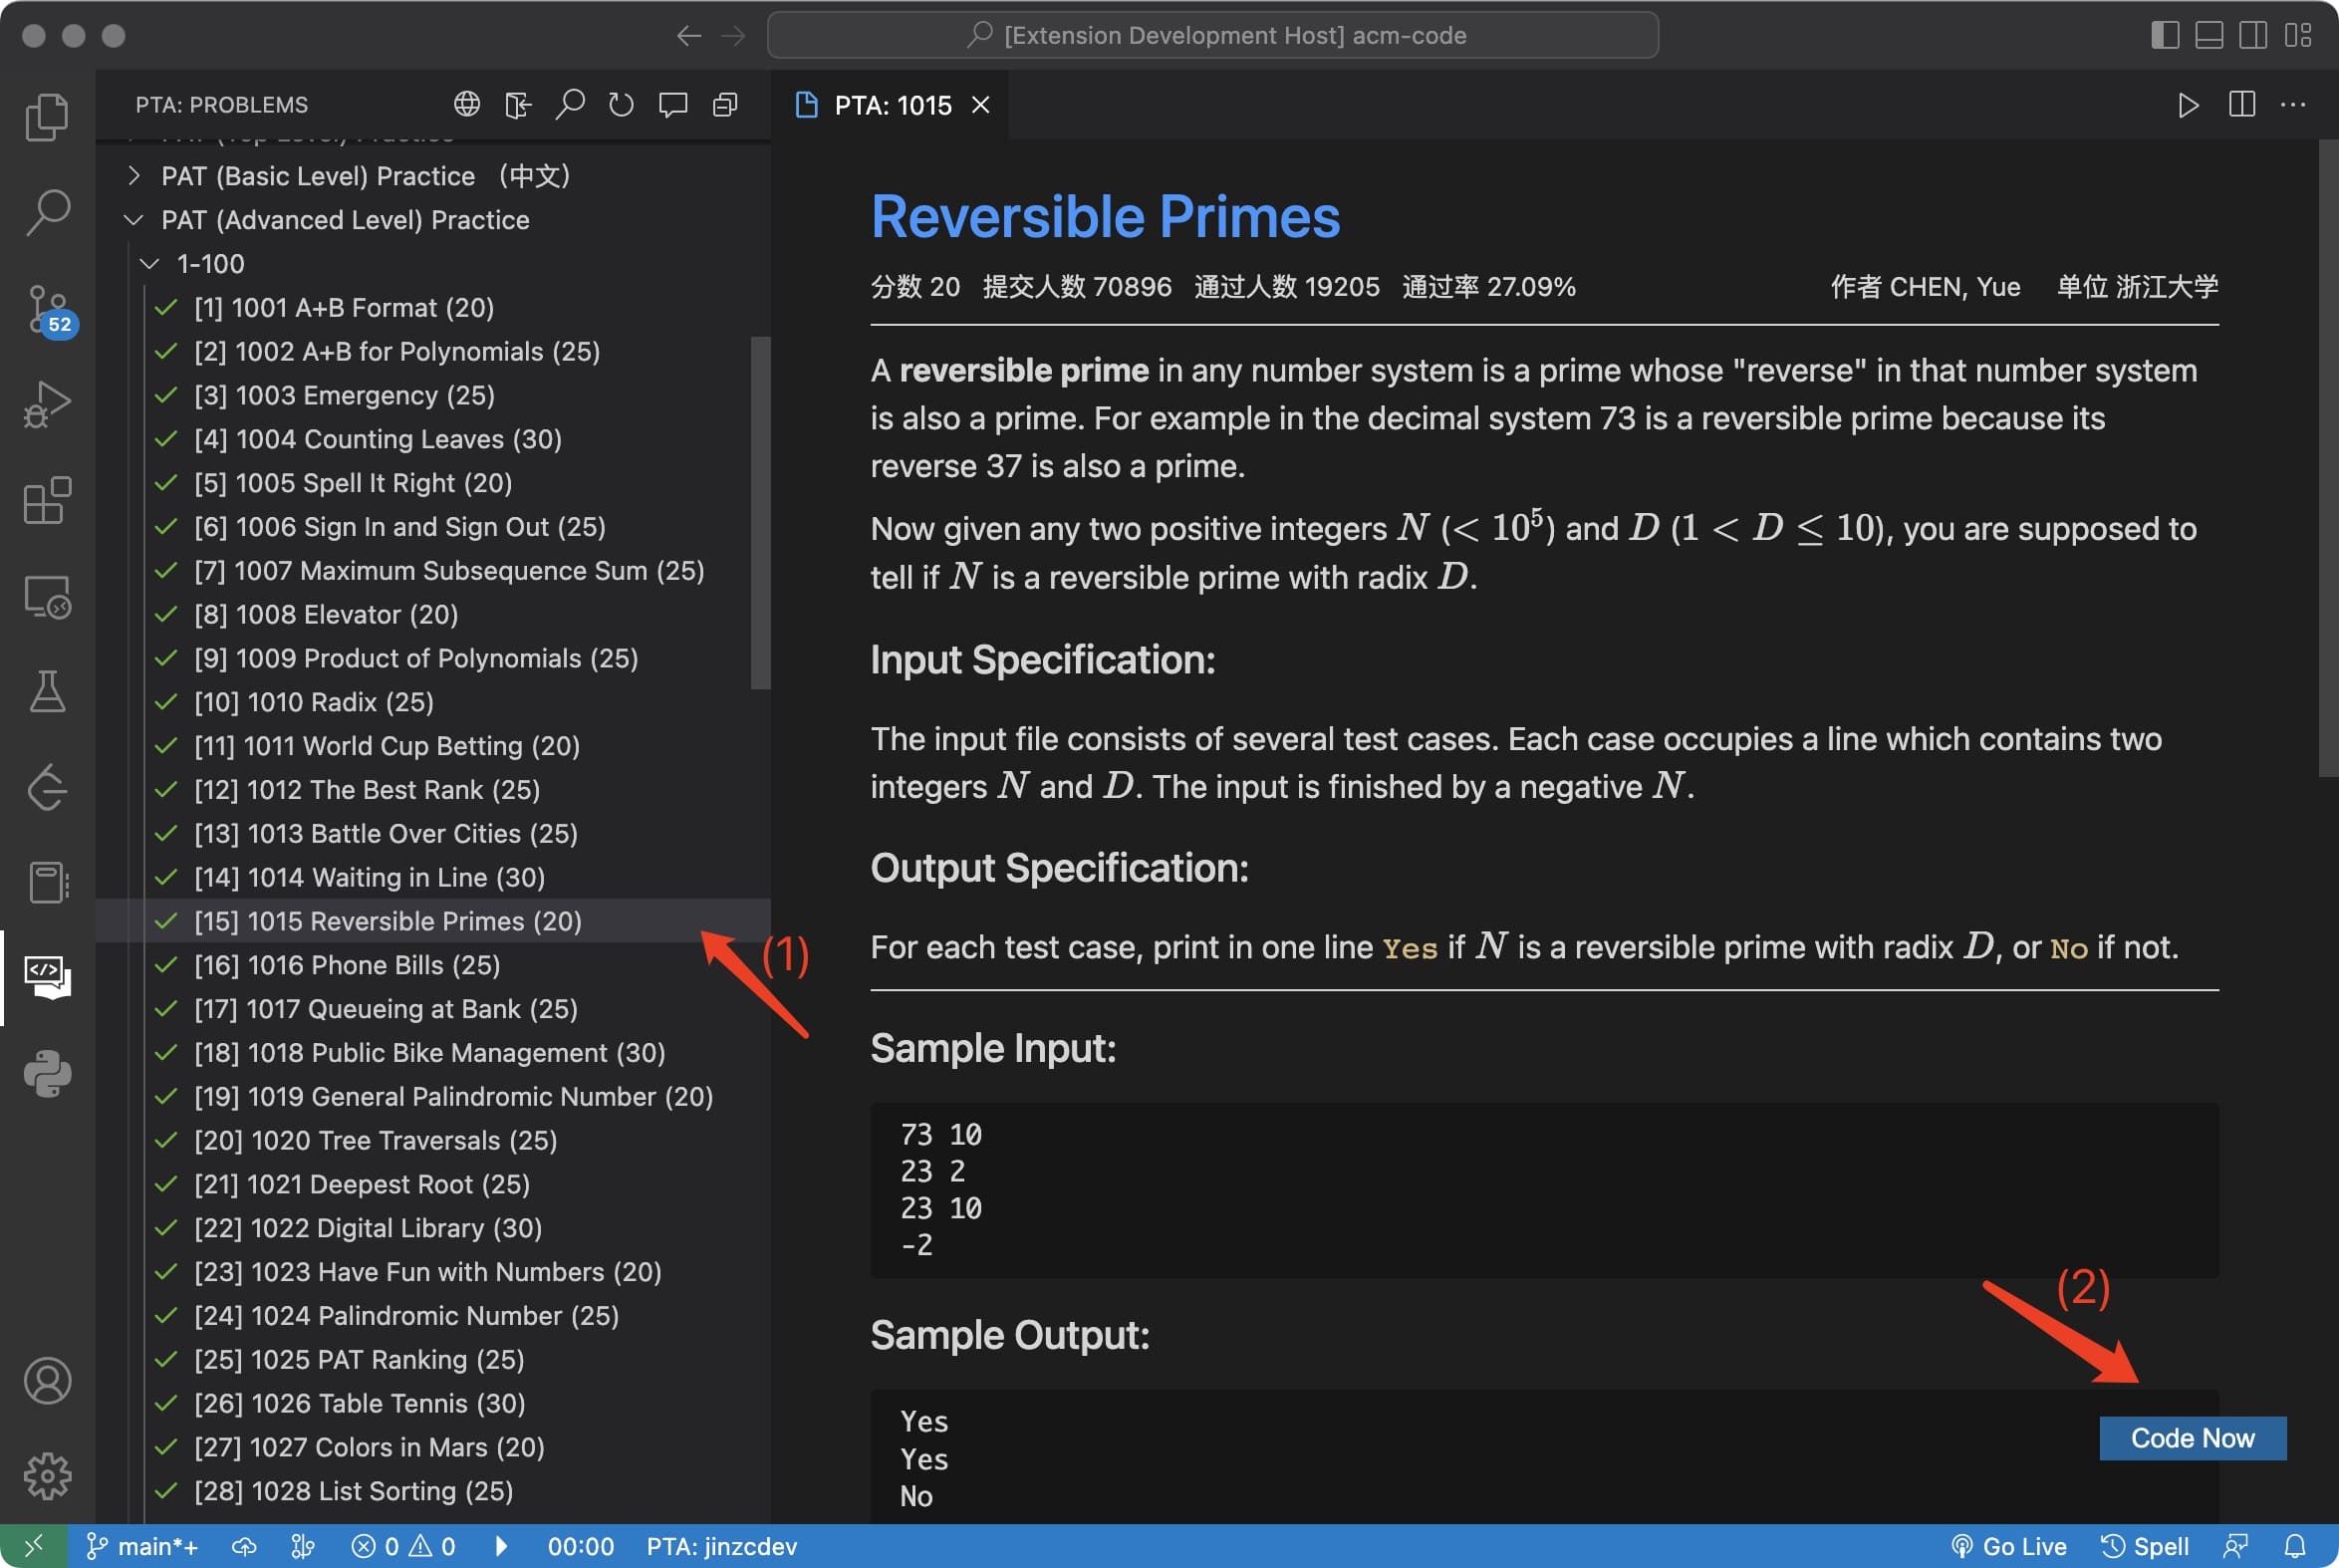
Task: Click the problems tree vertical scrollbar
Action: pos(760,512)
